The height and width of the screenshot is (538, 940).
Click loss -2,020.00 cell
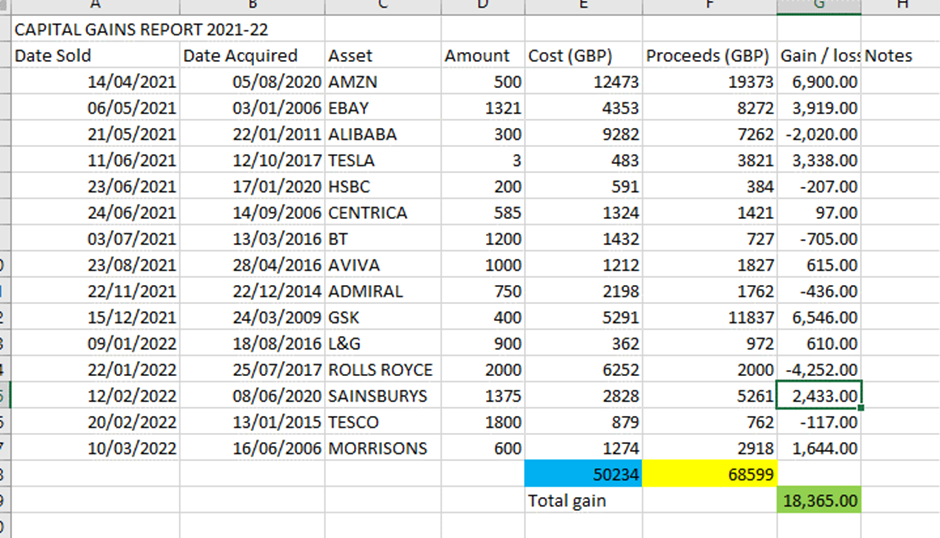819,134
